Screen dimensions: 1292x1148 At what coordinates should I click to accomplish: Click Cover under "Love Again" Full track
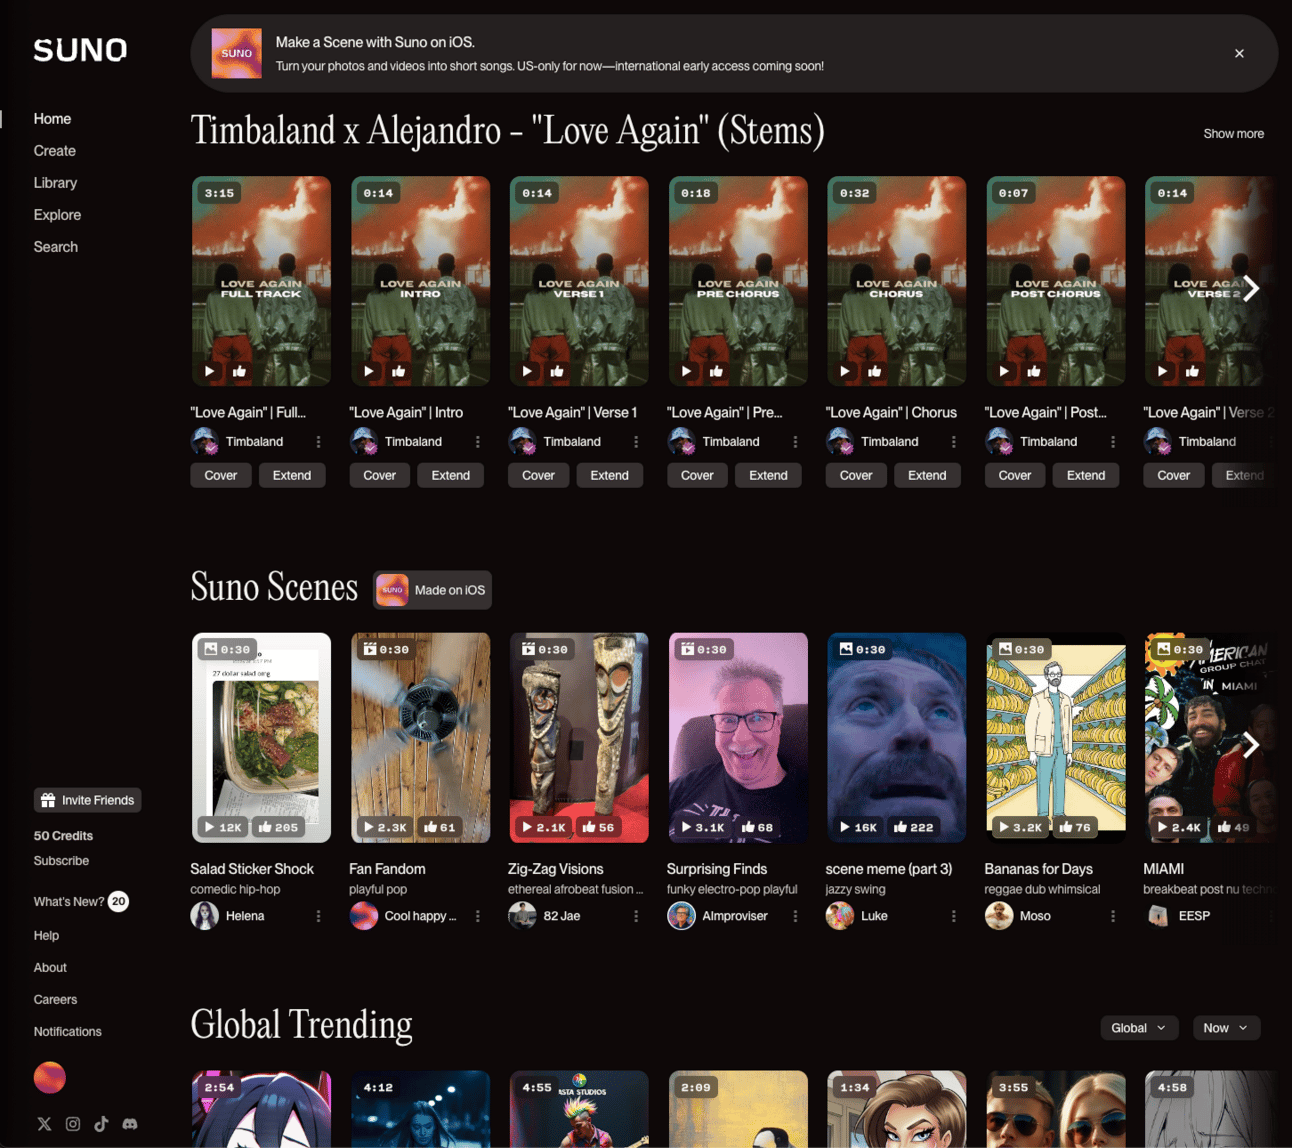[221, 475]
